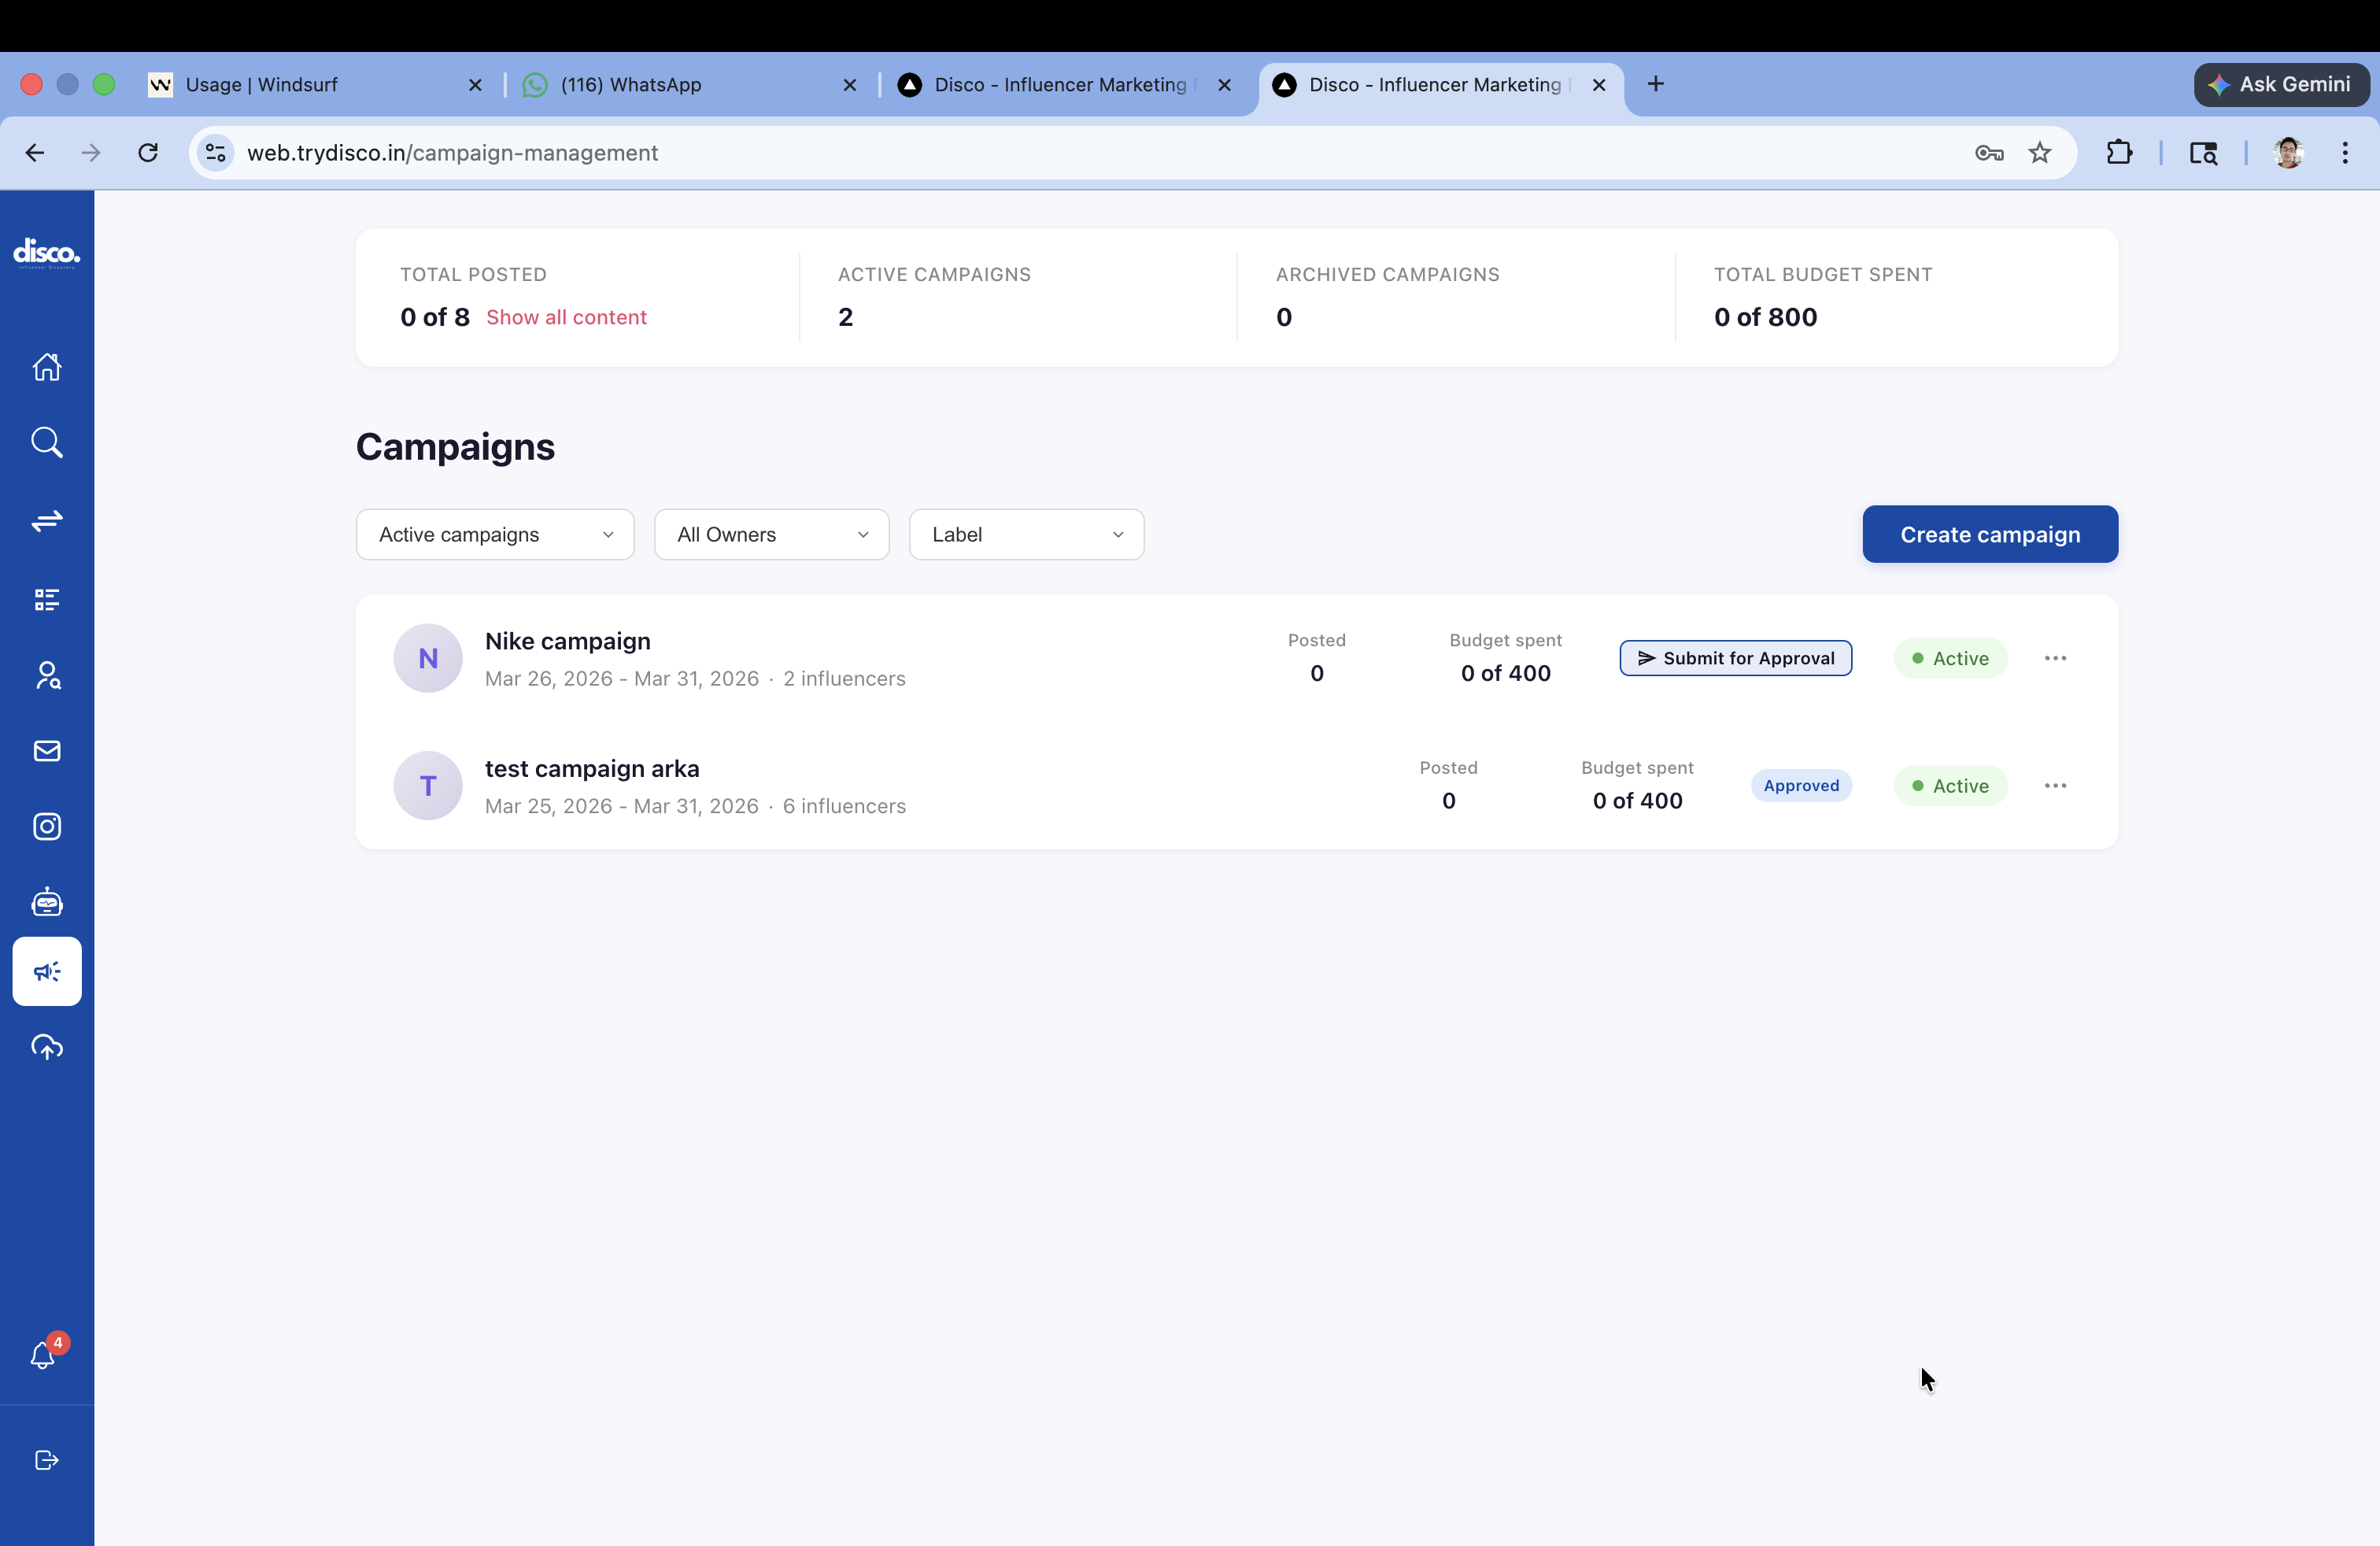This screenshot has width=2380, height=1546.
Task: Click Submit for Approval on Nike campaign
Action: [1735, 658]
